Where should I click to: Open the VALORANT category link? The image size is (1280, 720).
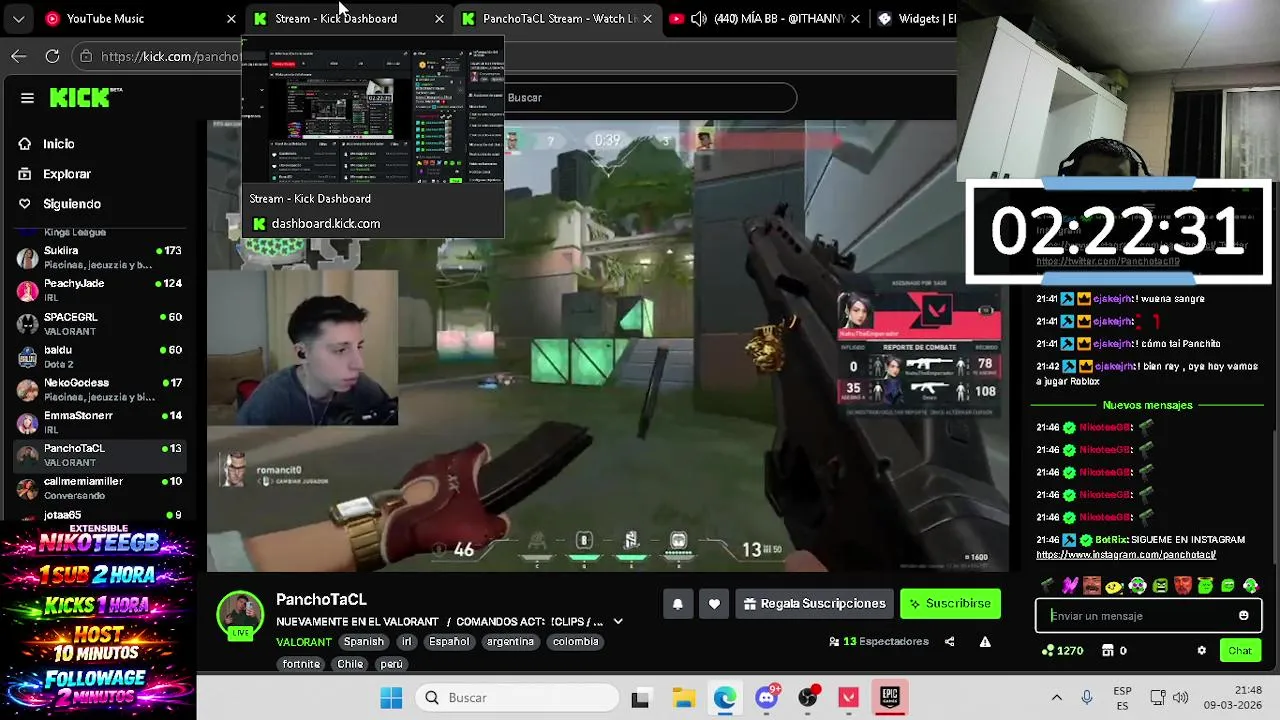click(x=304, y=642)
